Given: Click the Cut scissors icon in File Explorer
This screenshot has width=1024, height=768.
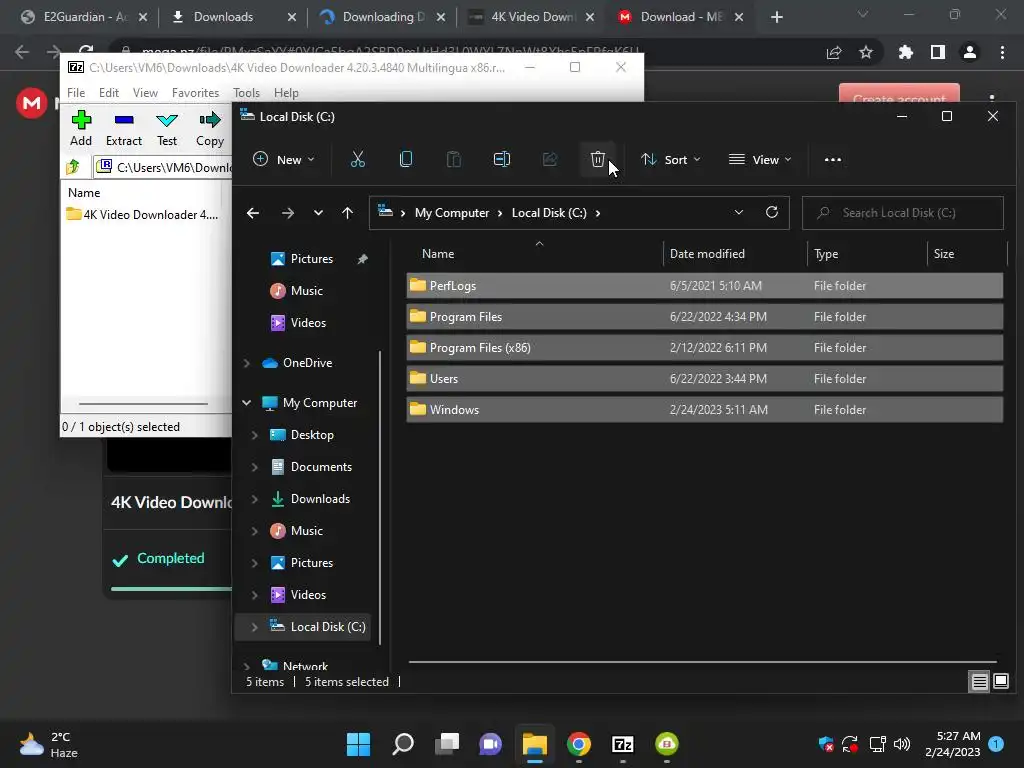Looking at the screenshot, I should (x=358, y=159).
